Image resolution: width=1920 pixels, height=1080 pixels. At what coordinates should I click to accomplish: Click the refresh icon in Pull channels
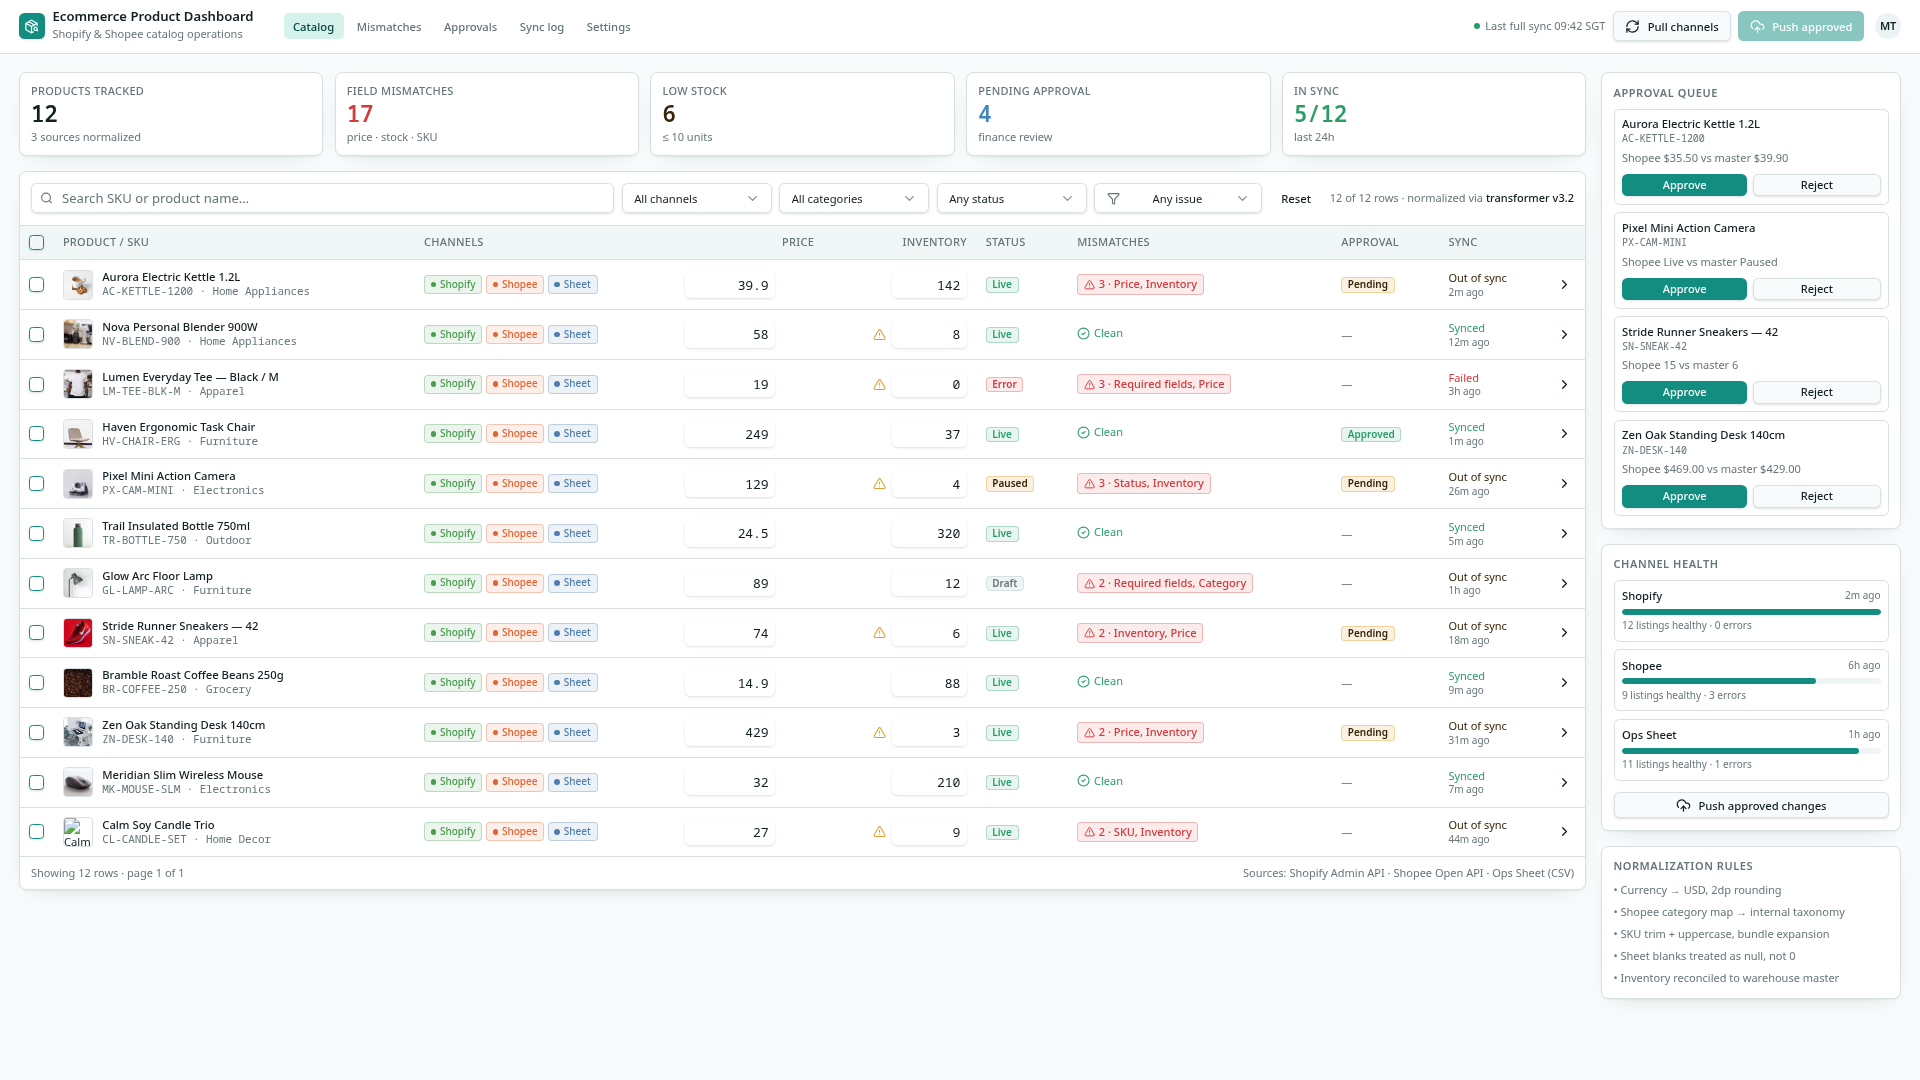tap(1632, 27)
